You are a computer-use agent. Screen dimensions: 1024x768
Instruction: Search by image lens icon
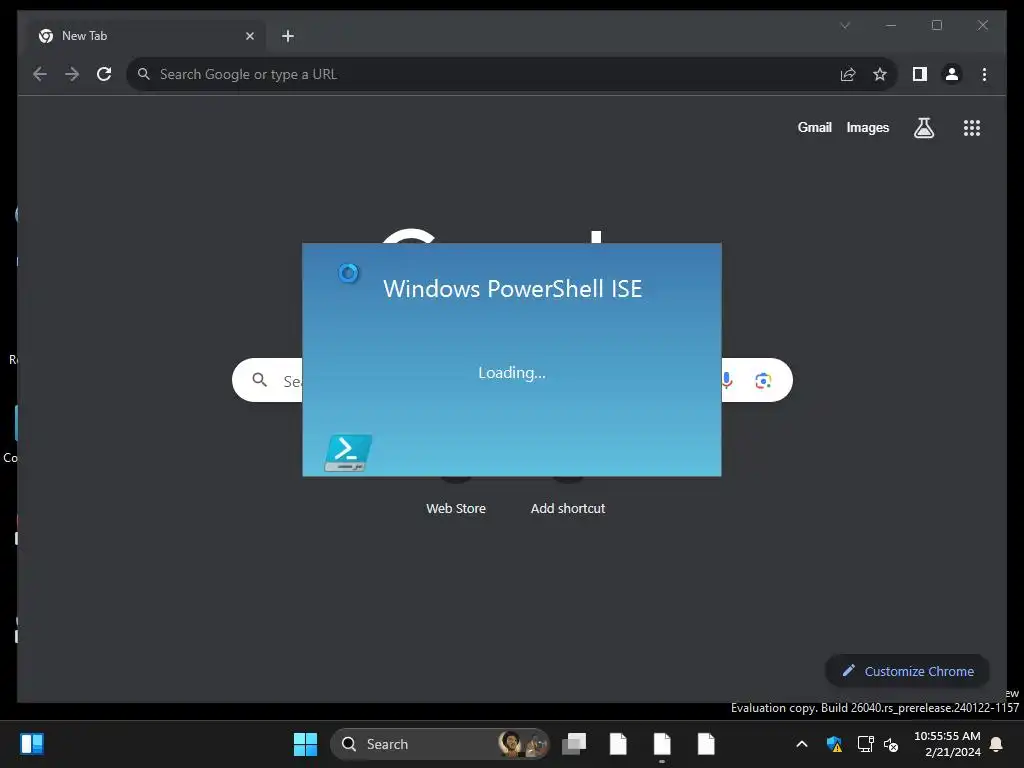(763, 380)
